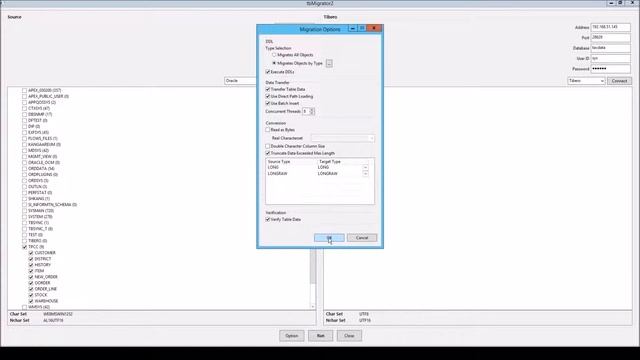Viewport: 640px width, 360px height.
Task: Open the Tibero database type dropdown
Action: [x=586, y=81]
